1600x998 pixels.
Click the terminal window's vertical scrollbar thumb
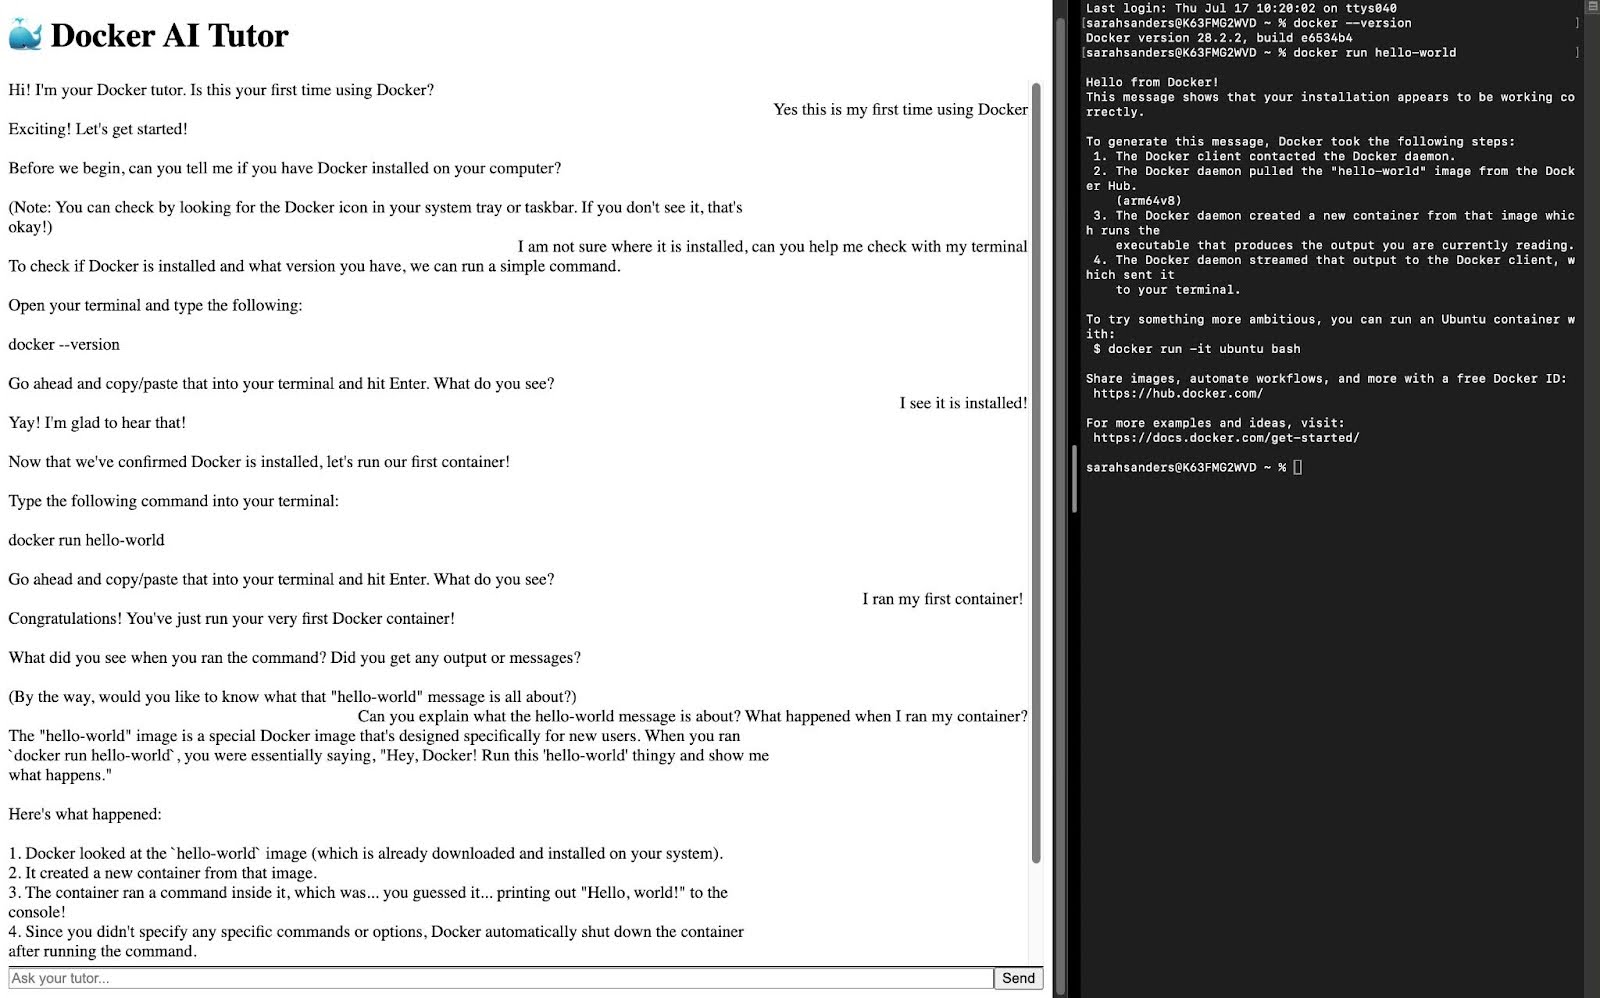(x=1074, y=479)
